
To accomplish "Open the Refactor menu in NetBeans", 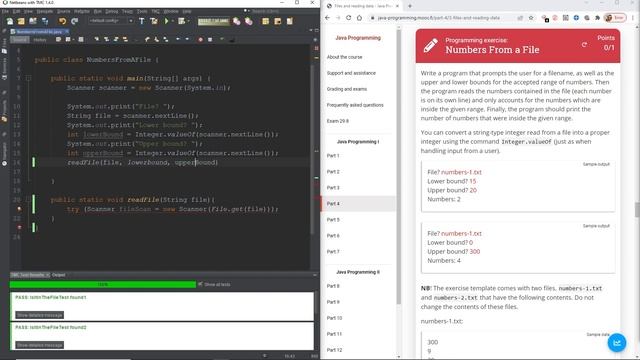I will point(82,11).
